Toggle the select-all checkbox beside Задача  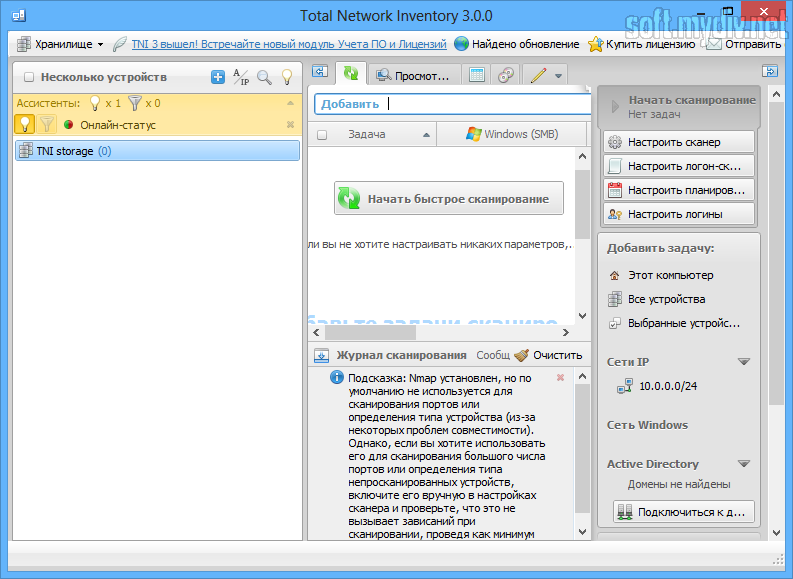[x=322, y=135]
